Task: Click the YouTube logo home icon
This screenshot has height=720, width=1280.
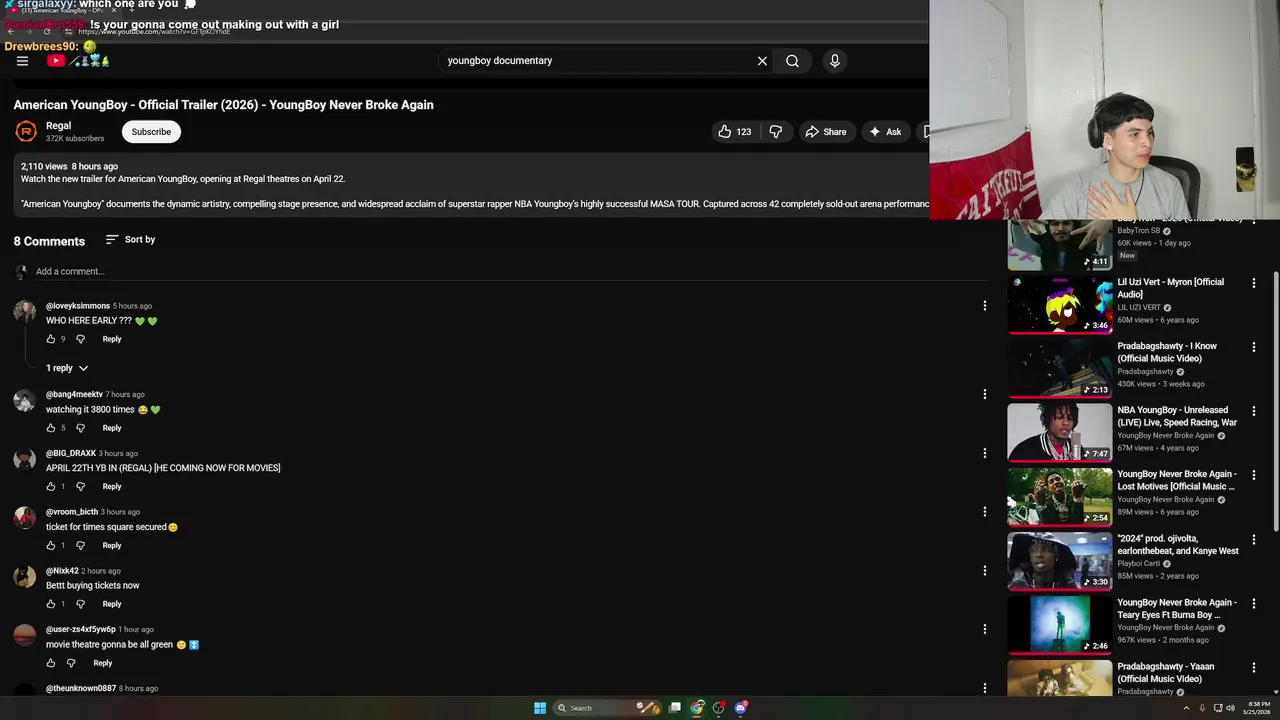Action: click(56, 61)
